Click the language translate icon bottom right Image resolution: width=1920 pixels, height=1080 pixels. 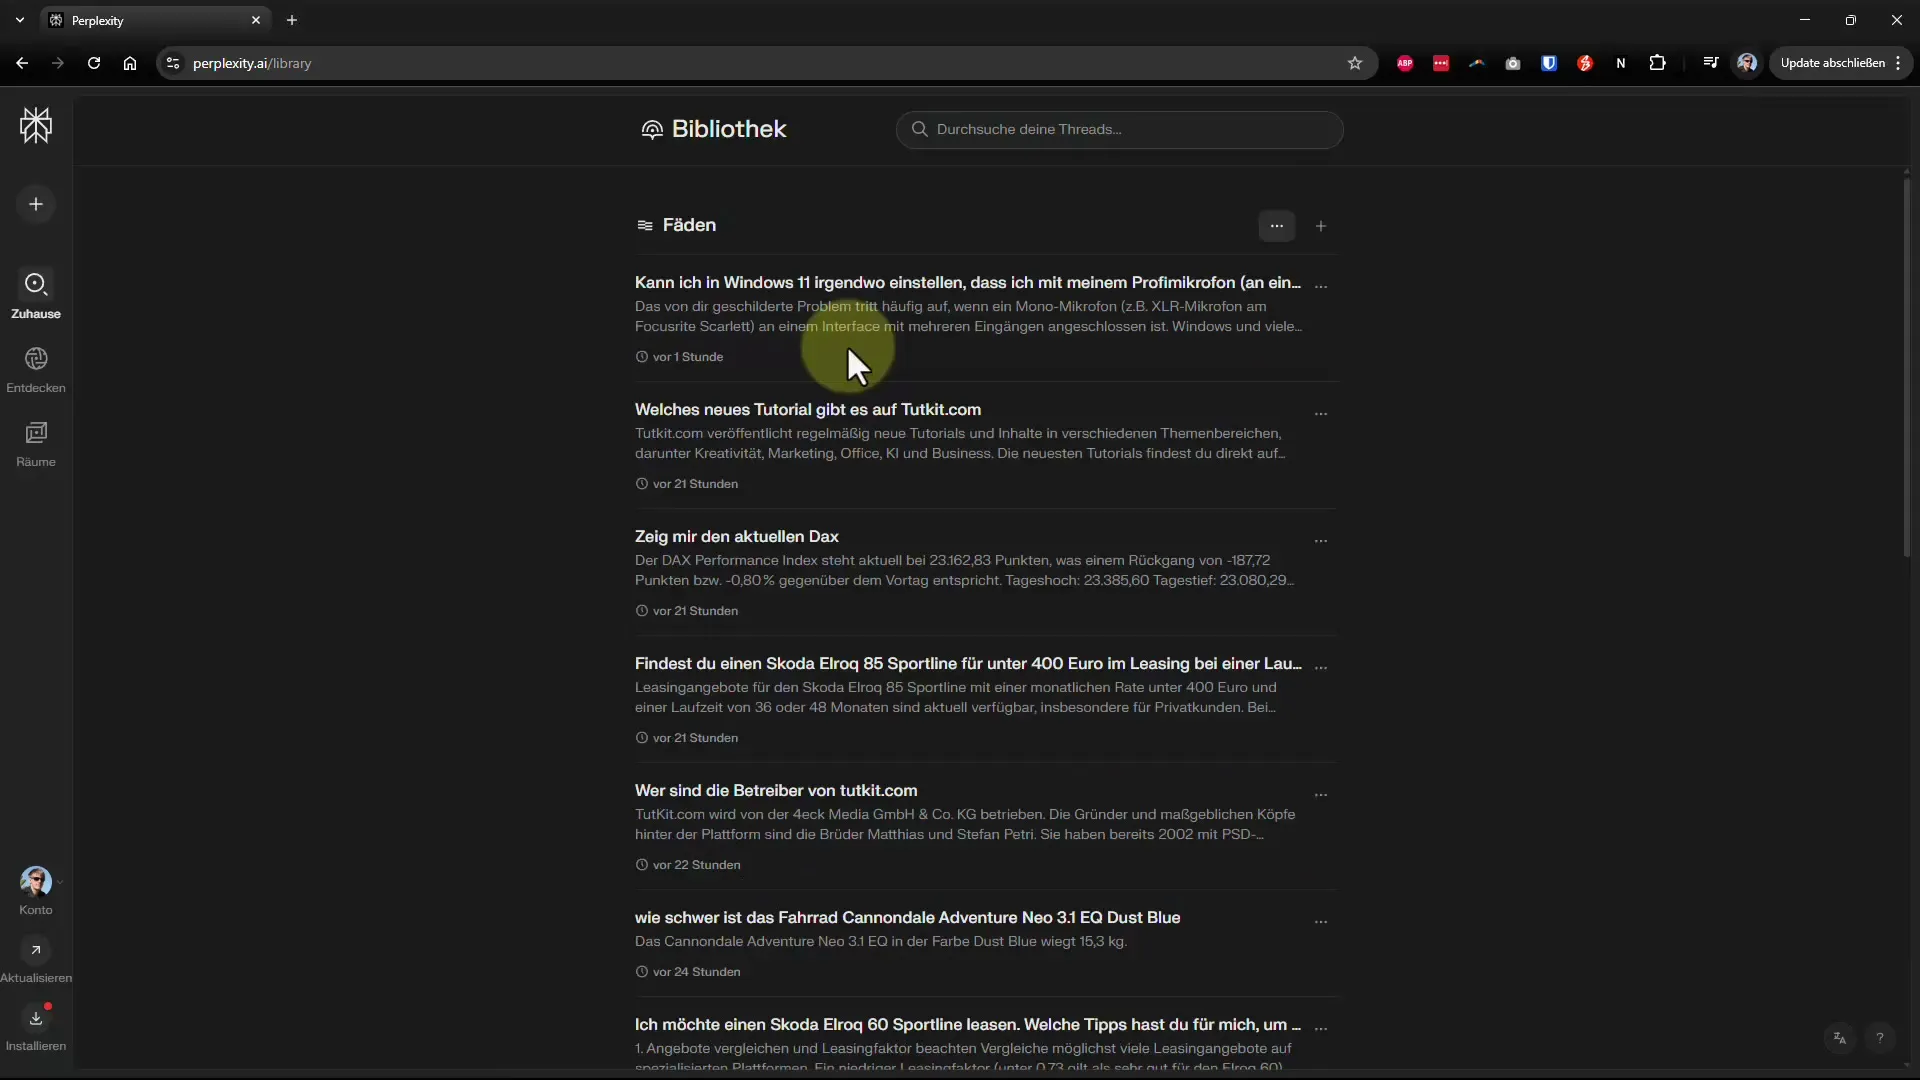tap(1840, 1038)
